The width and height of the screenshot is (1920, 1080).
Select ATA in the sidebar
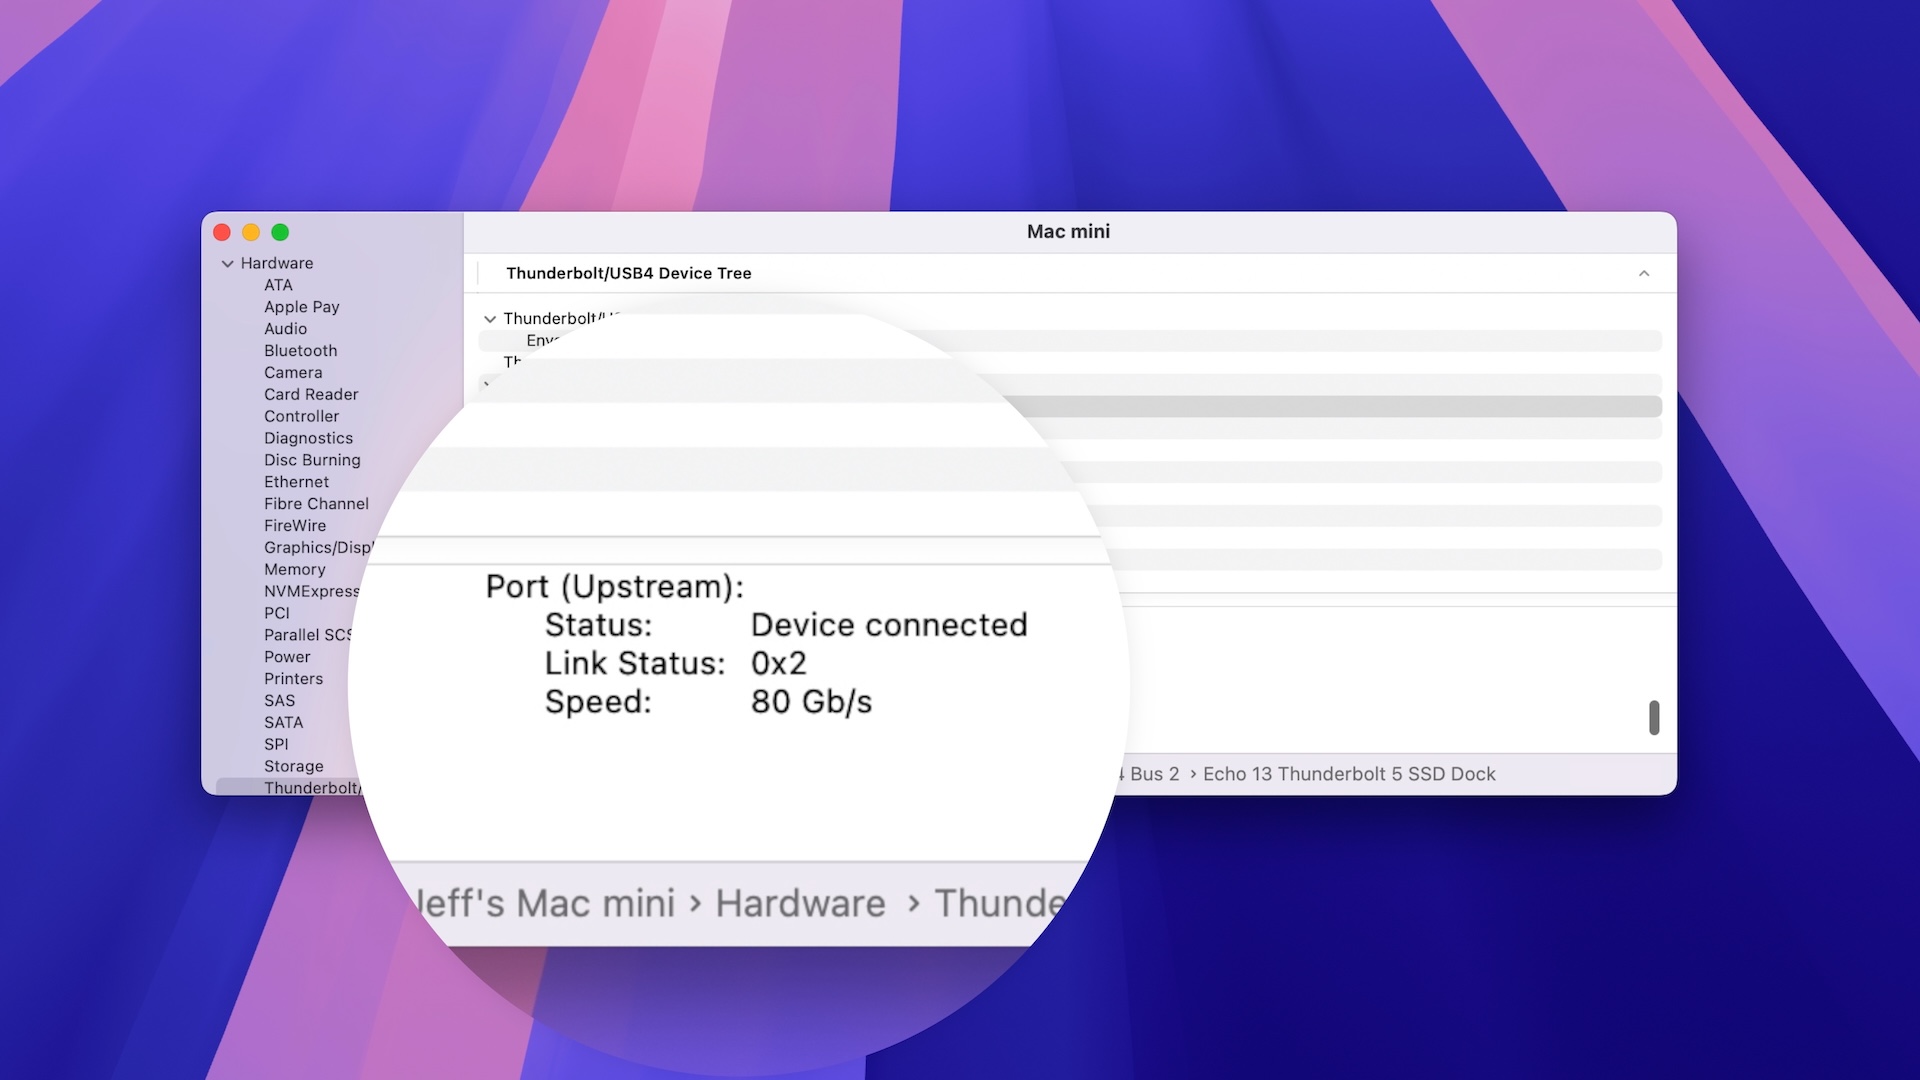point(278,286)
